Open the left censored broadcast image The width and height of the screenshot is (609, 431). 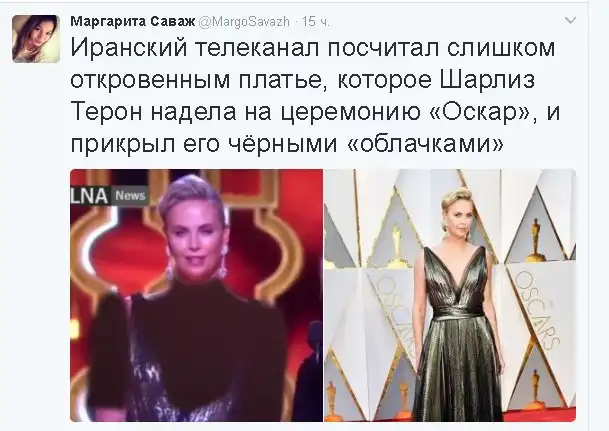pos(197,295)
